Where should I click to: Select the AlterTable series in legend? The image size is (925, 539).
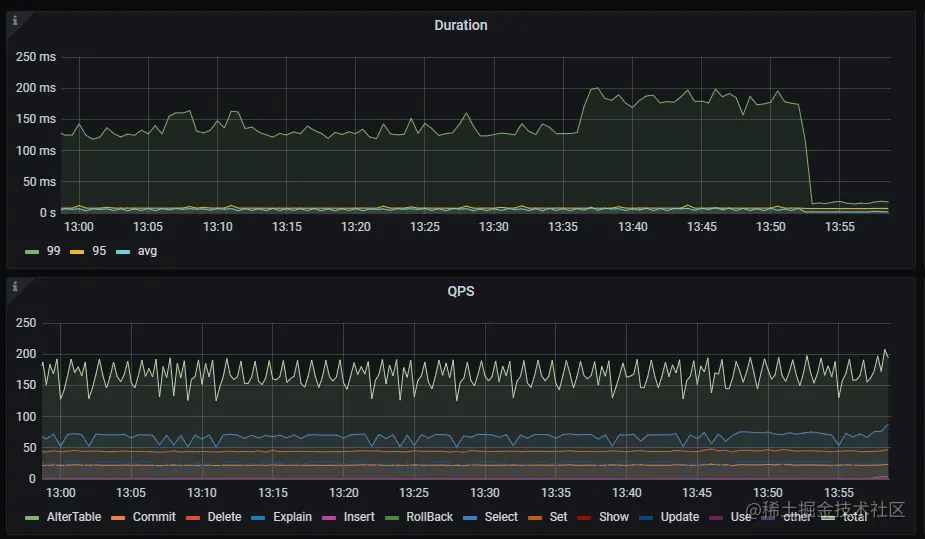pos(74,517)
